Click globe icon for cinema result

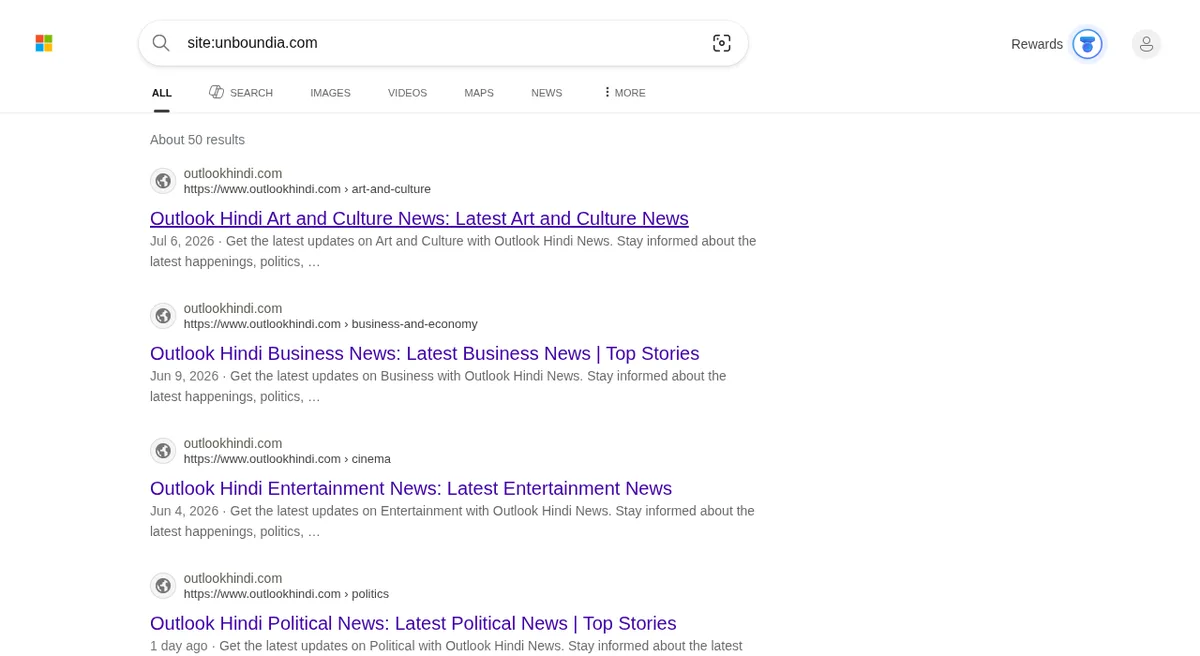(x=163, y=451)
